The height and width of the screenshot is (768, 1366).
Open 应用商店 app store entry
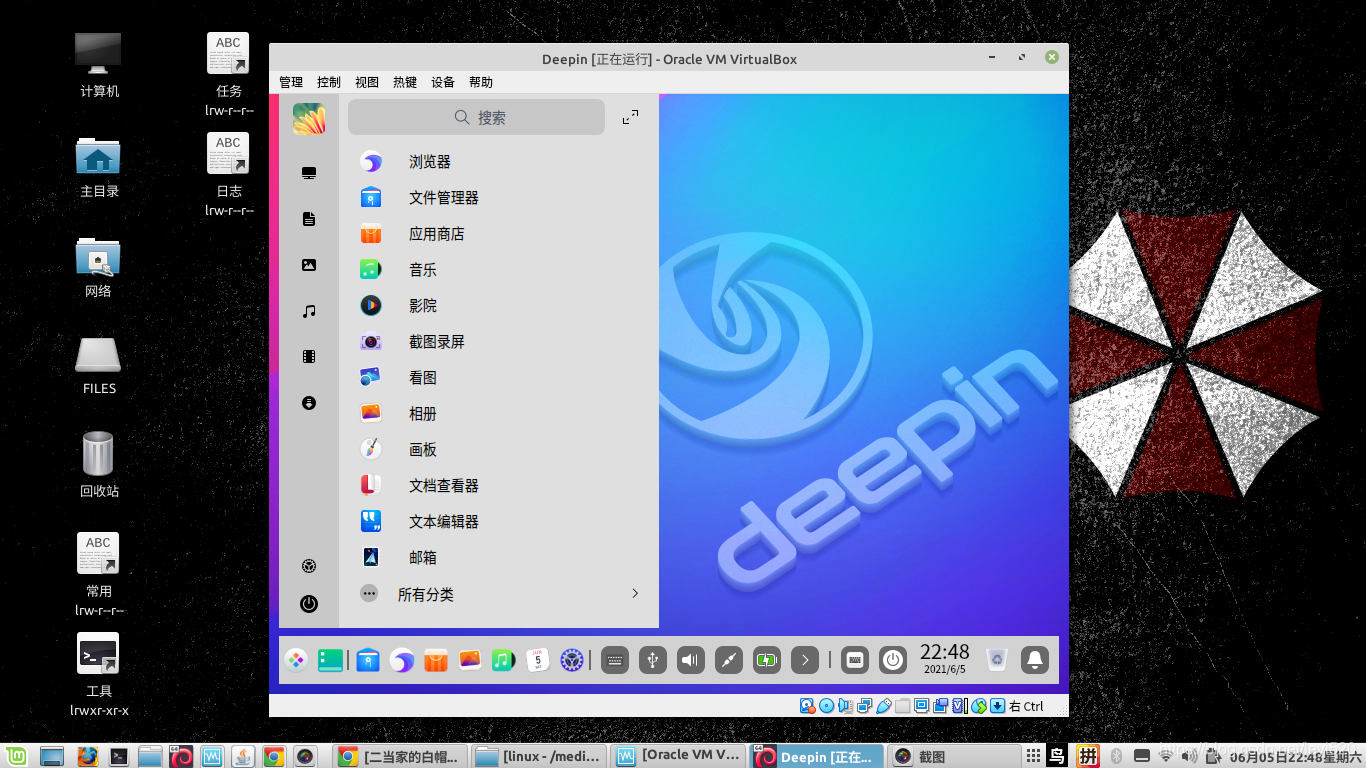click(x=499, y=234)
